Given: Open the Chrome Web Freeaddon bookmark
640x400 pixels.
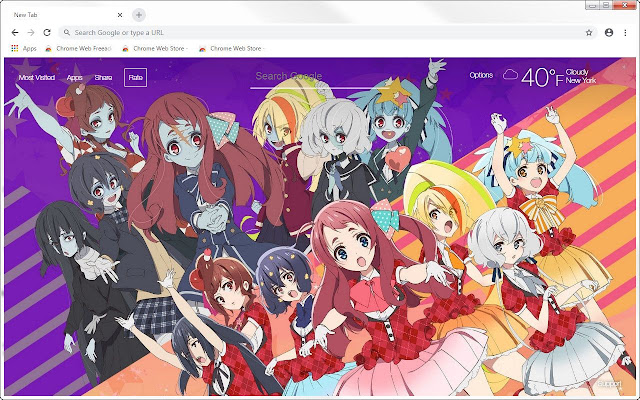Looking at the screenshot, I should coord(78,48).
